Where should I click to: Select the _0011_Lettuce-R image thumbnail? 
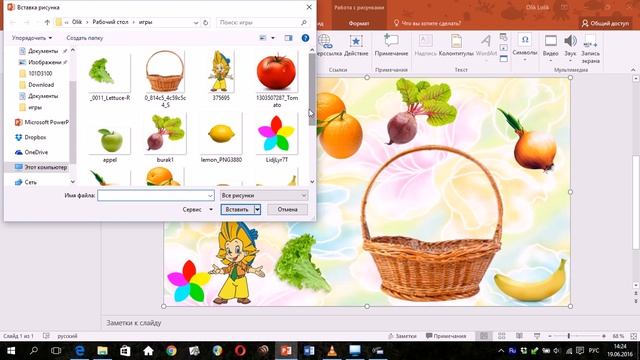[x=110, y=77]
